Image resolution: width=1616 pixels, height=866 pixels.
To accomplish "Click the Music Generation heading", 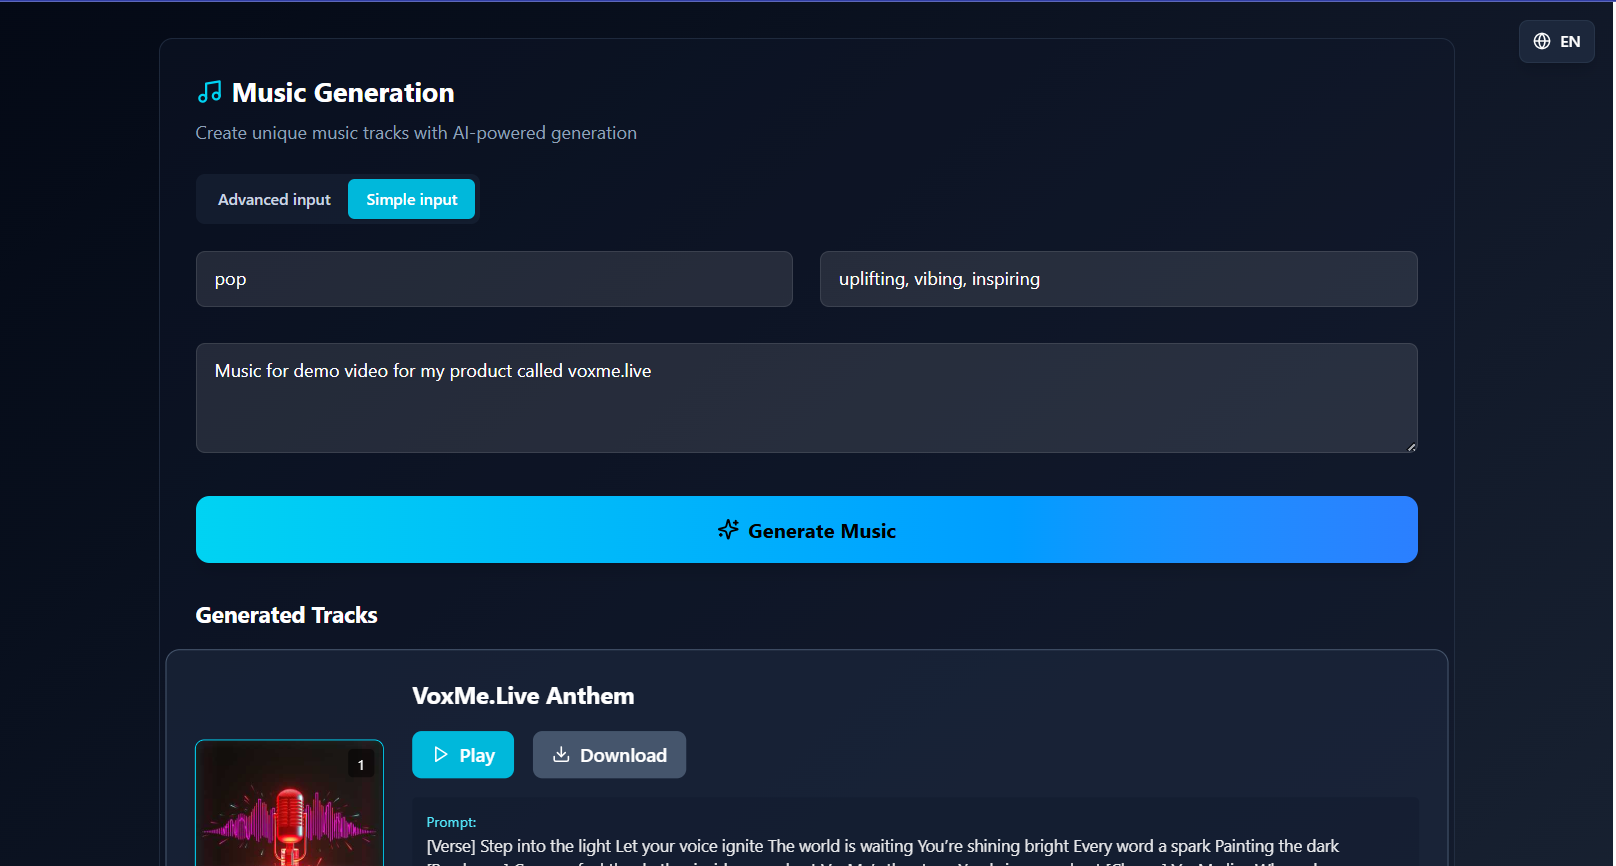I will [x=343, y=93].
